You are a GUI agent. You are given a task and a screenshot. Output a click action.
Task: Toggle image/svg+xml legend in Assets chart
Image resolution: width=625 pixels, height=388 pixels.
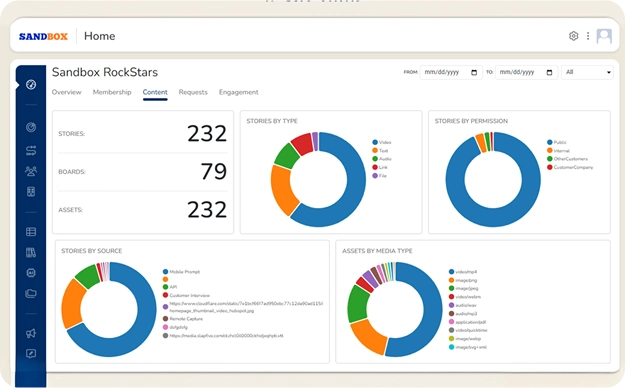[x=468, y=347]
